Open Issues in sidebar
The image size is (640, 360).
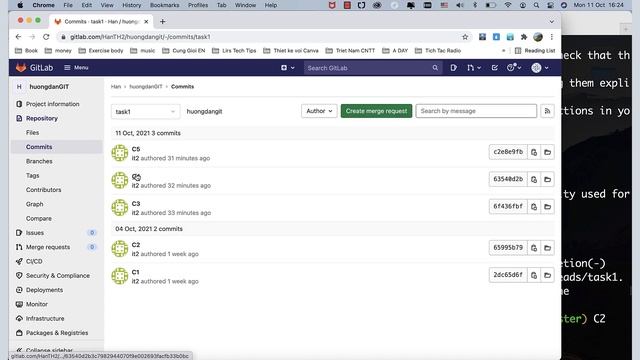point(35,233)
